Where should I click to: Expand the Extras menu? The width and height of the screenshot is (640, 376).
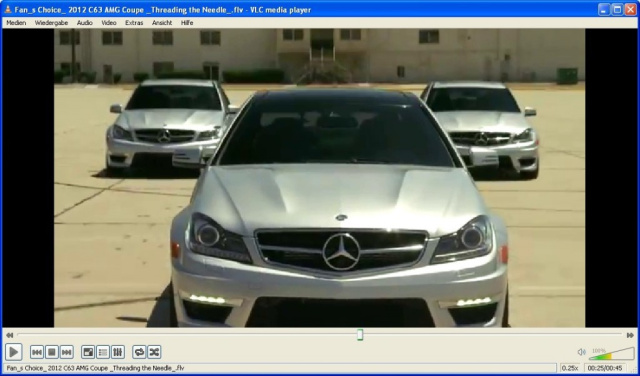pos(134,23)
